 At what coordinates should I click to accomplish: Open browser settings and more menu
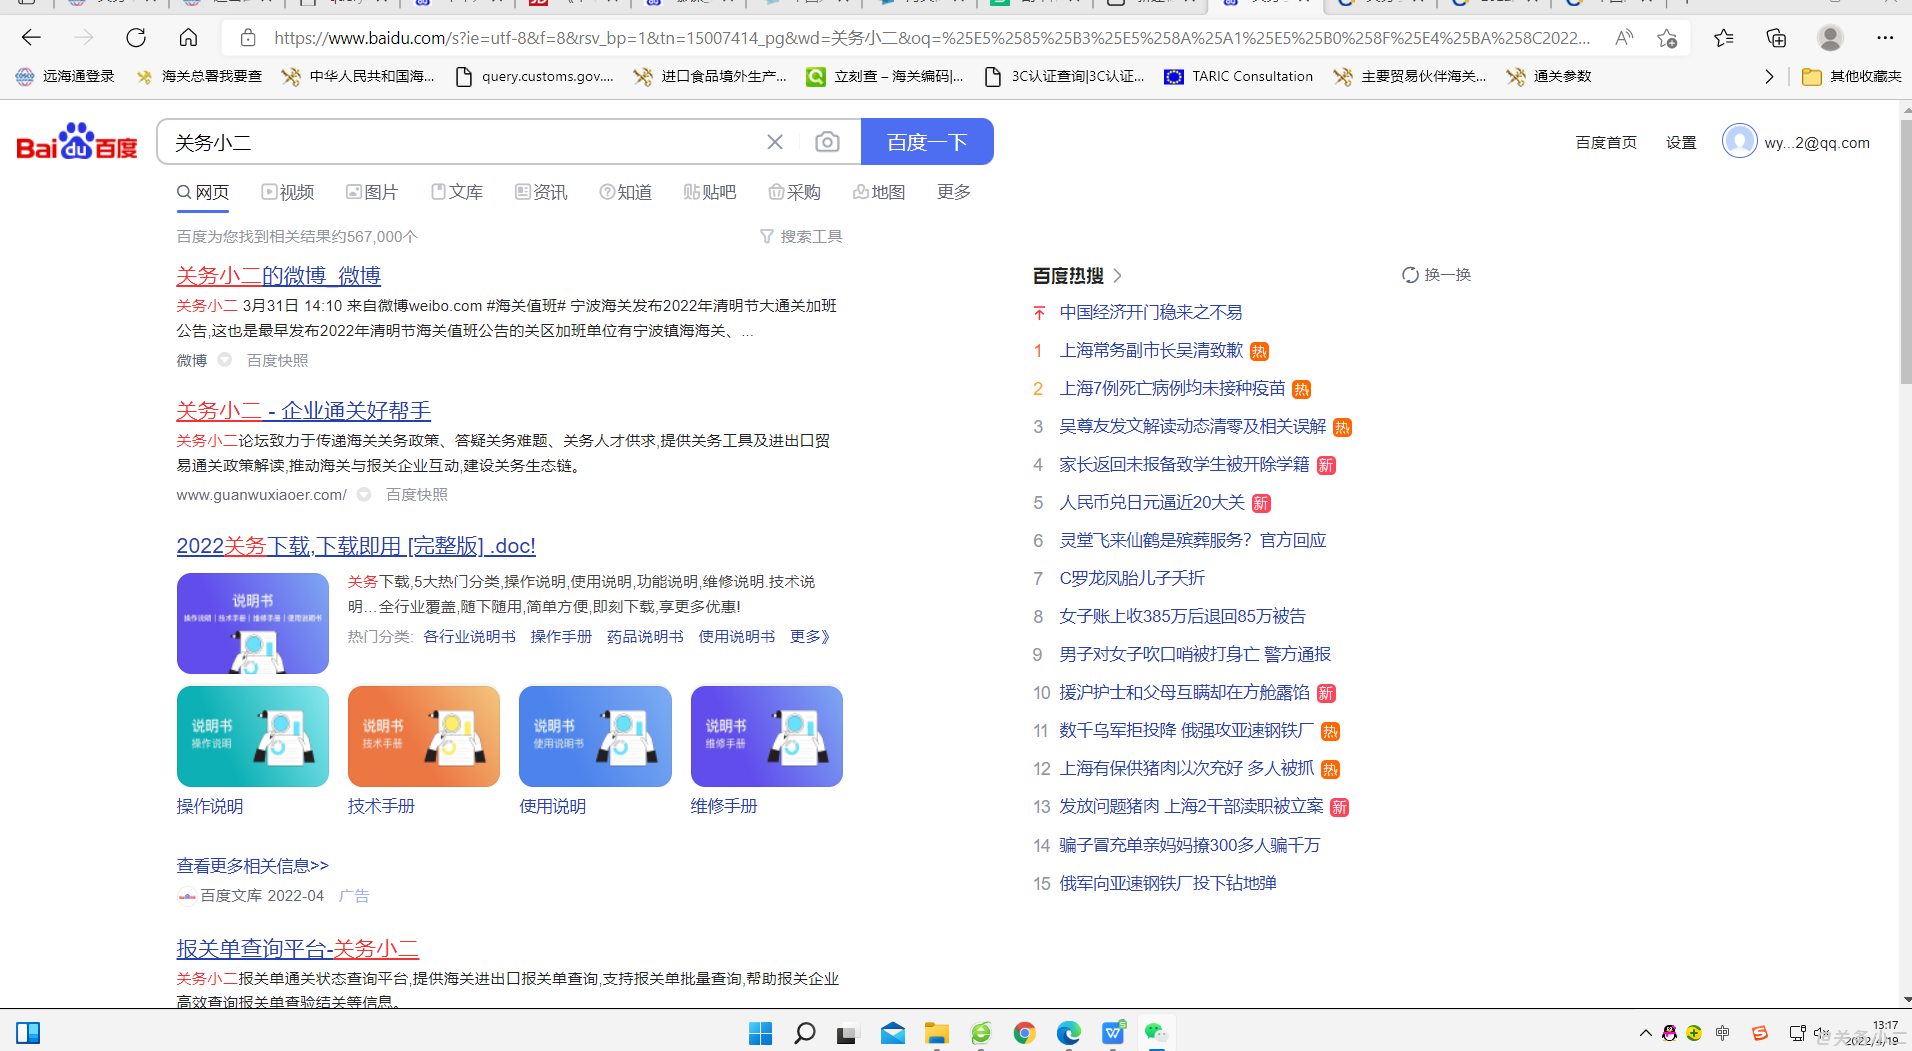tap(1885, 38)
